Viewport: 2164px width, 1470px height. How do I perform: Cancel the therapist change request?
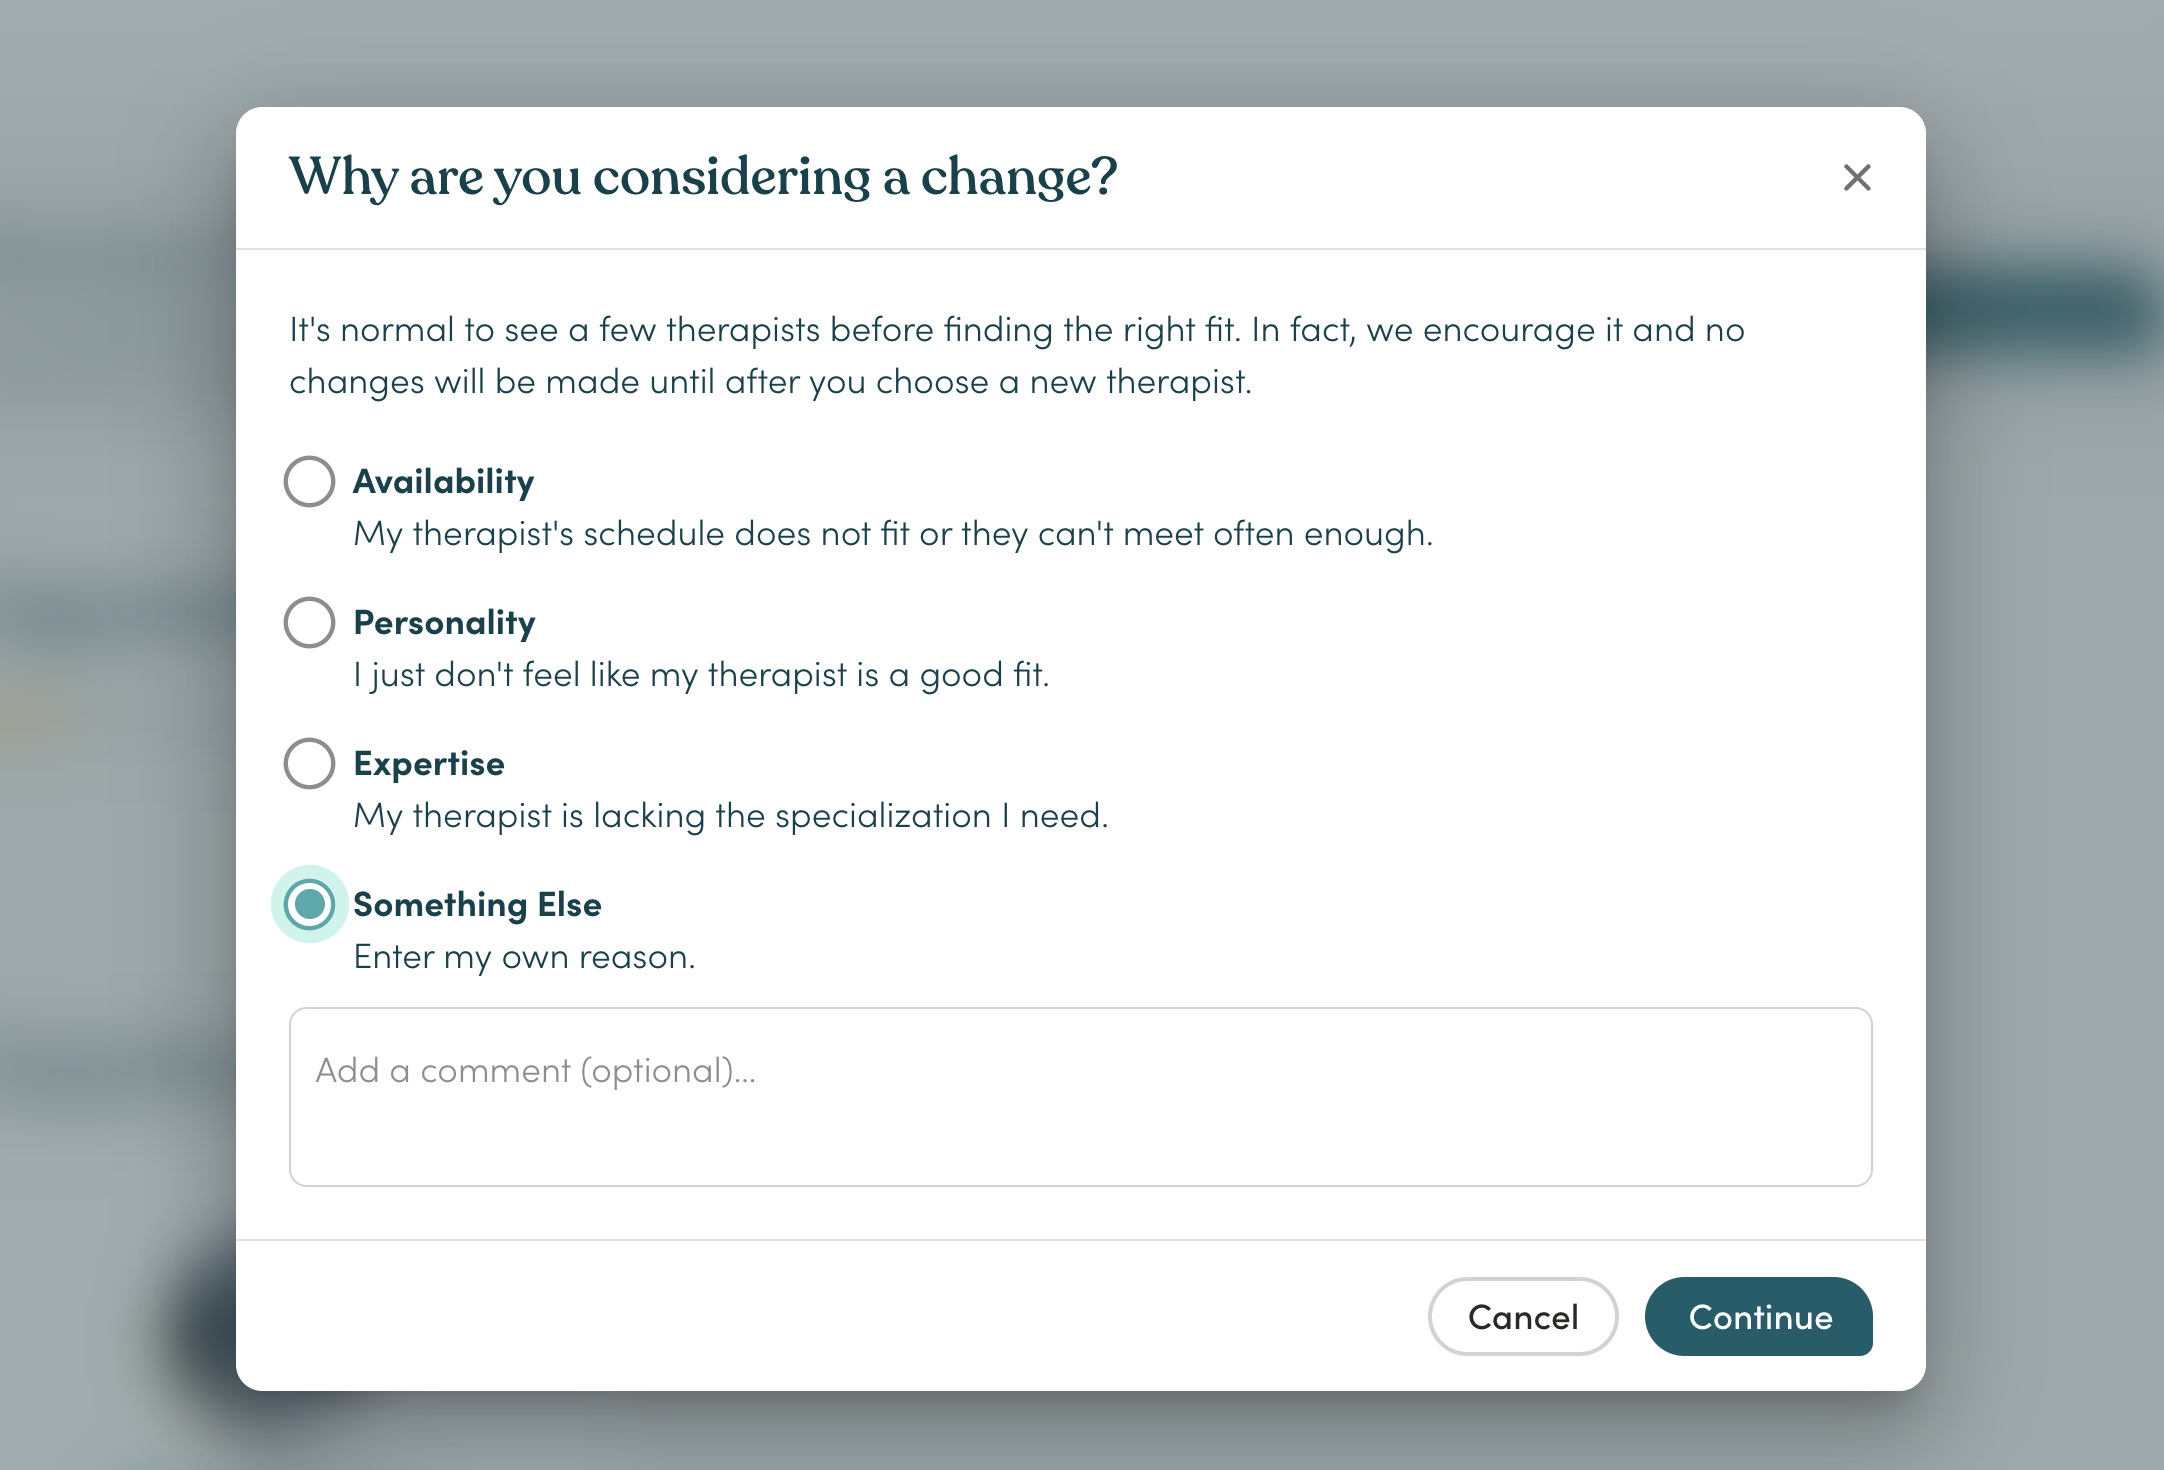[x=1523, y=1317]
